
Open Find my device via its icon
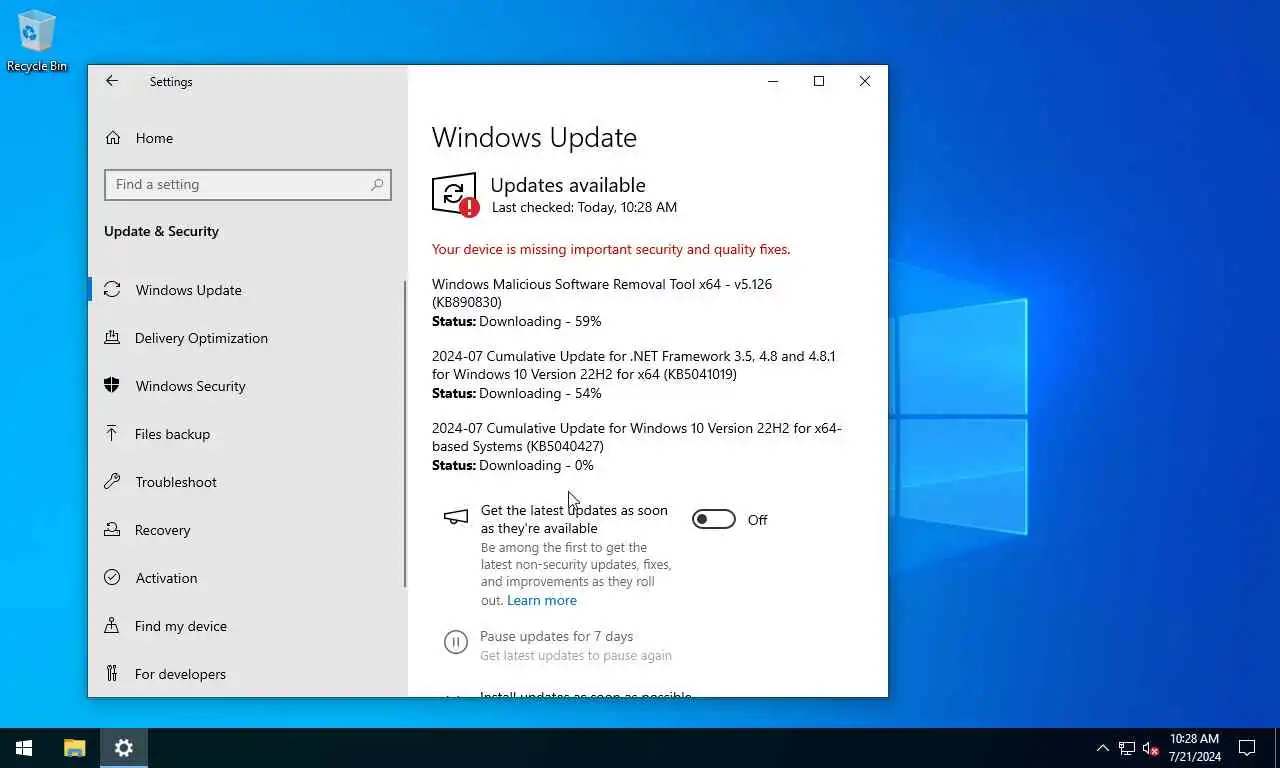(112, 626)
